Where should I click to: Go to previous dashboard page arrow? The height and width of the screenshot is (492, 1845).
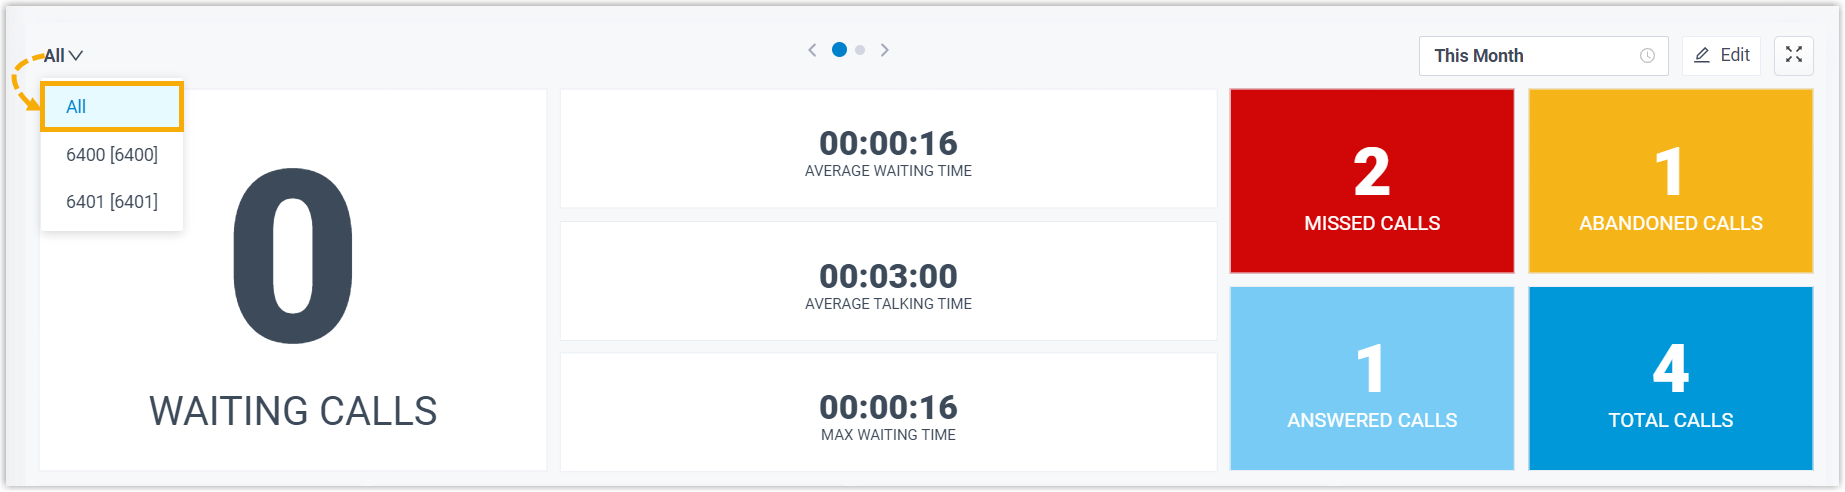812,50
